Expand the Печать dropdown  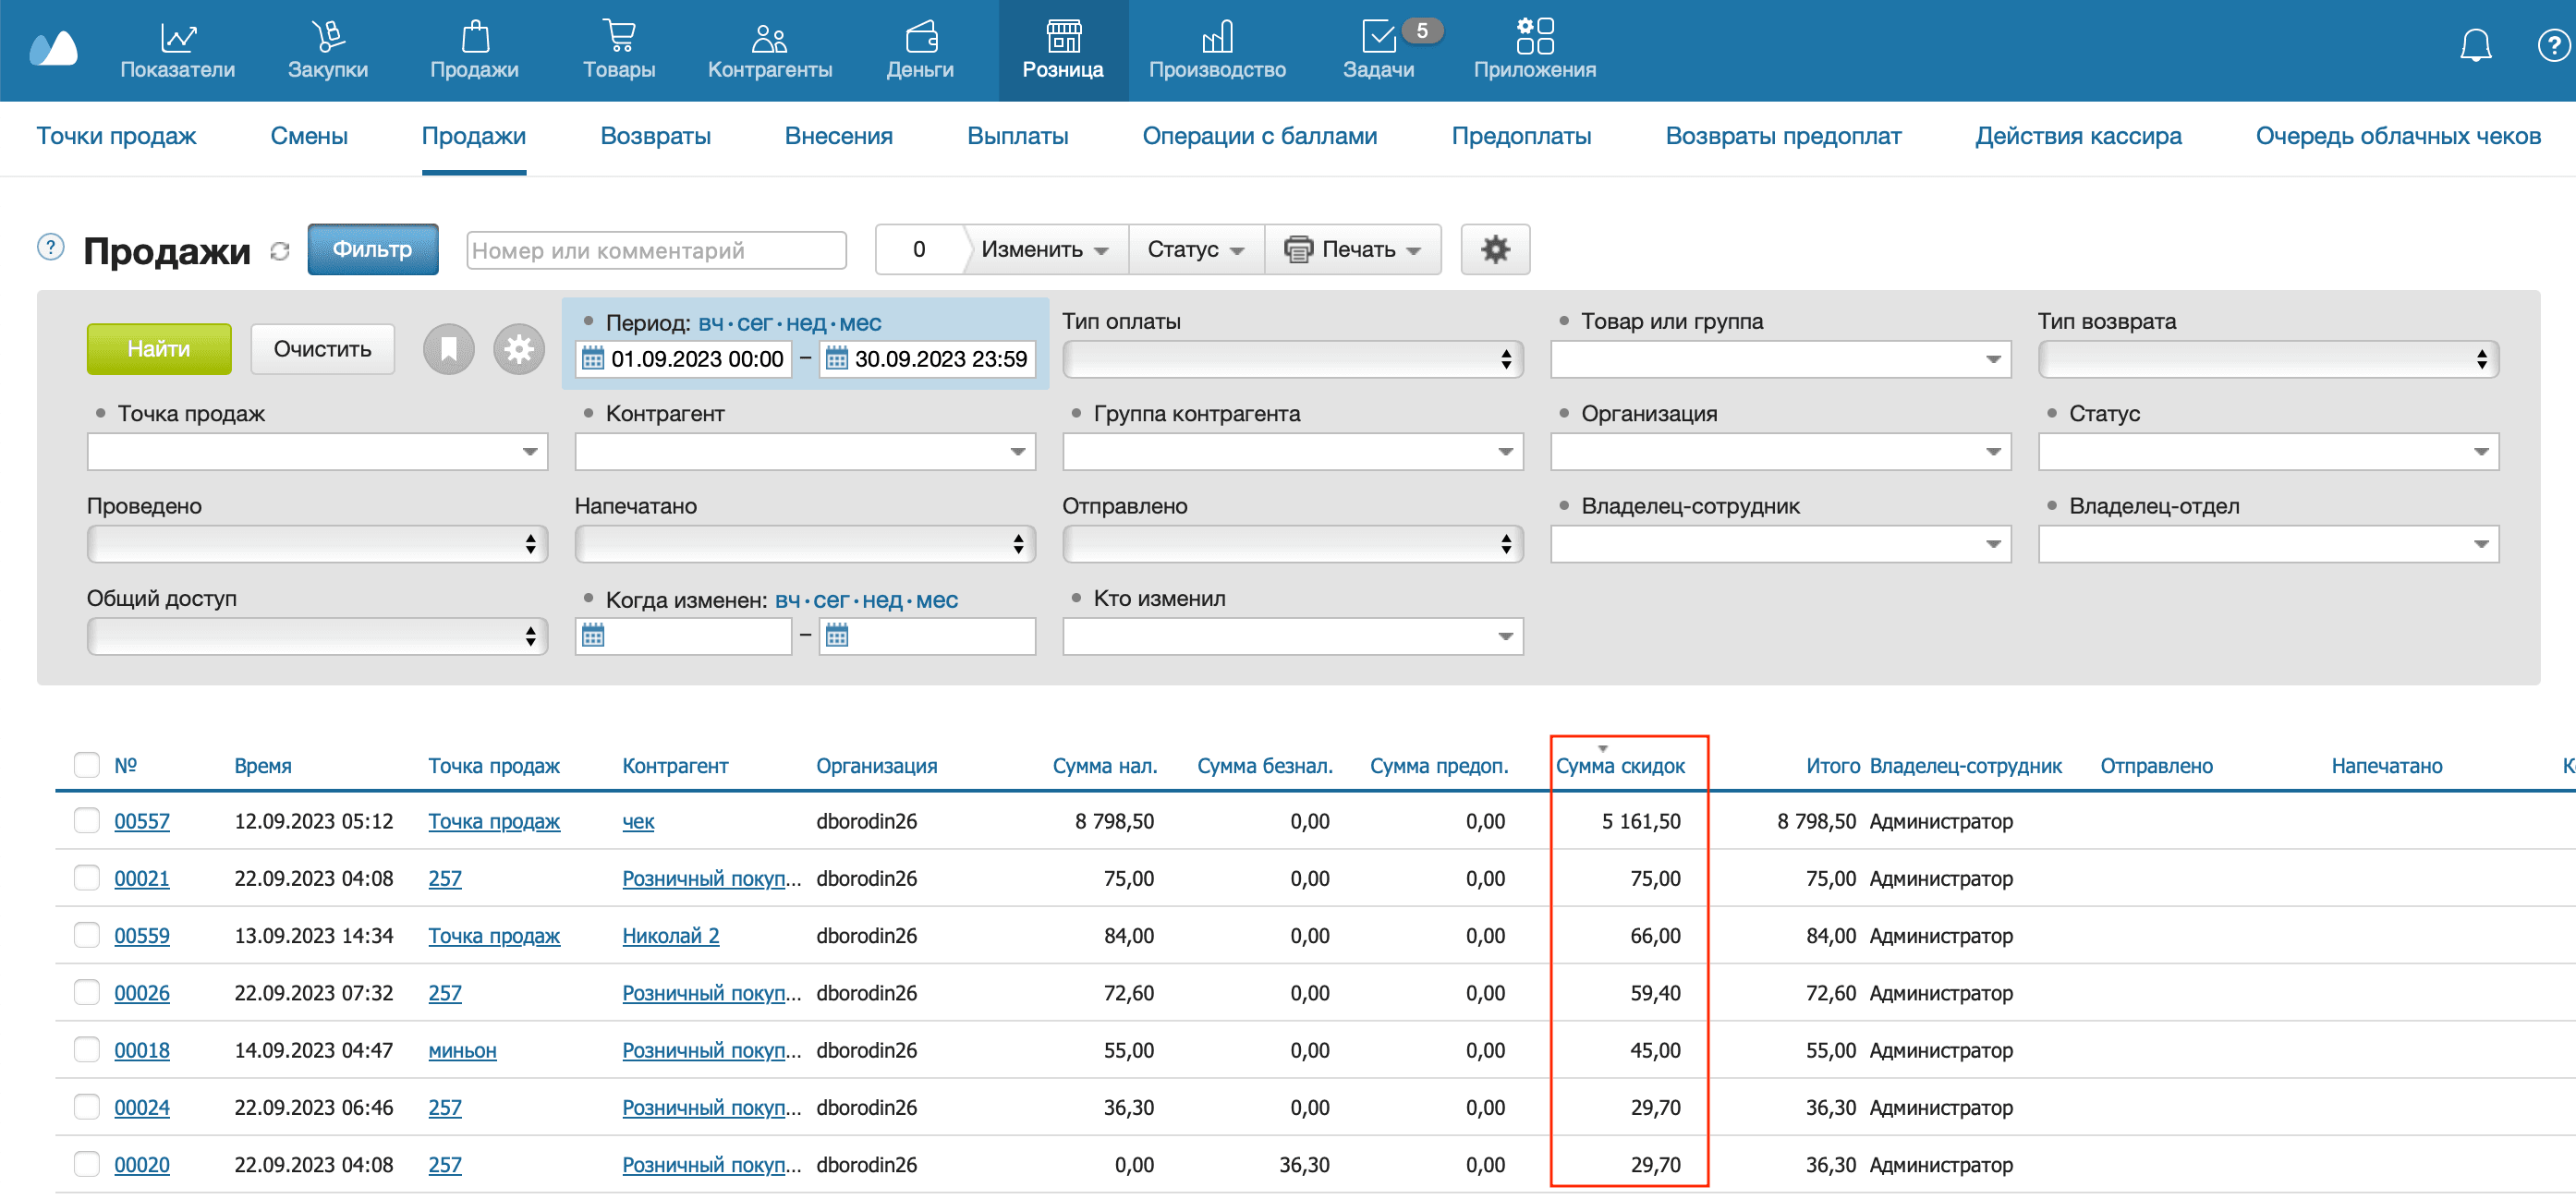(1352, 249)
